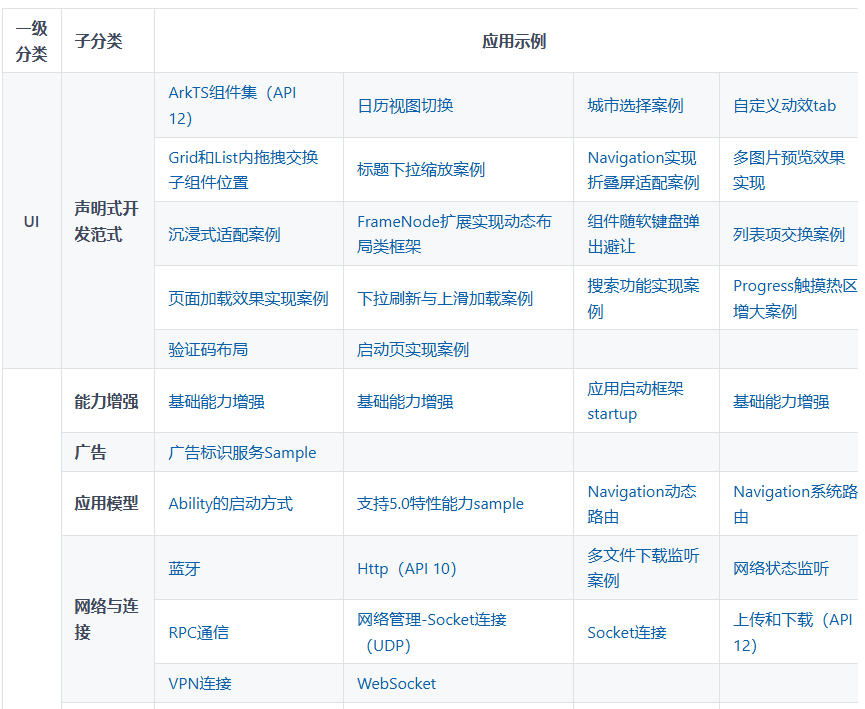Open the 支持5.0特性能力sample link
This screenshot has width=865, height=709.
440,504
